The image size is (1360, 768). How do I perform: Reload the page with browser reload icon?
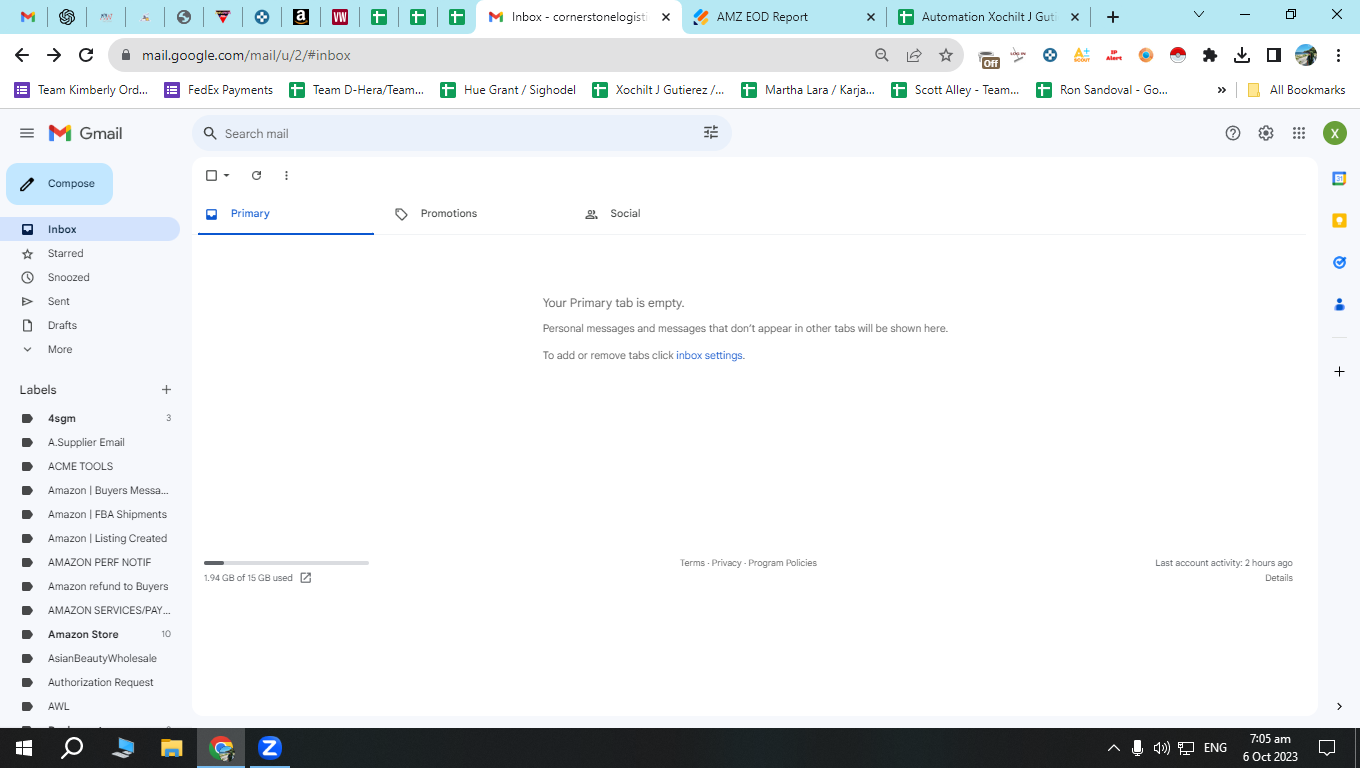pyautogui.click(x=86, y=55)
